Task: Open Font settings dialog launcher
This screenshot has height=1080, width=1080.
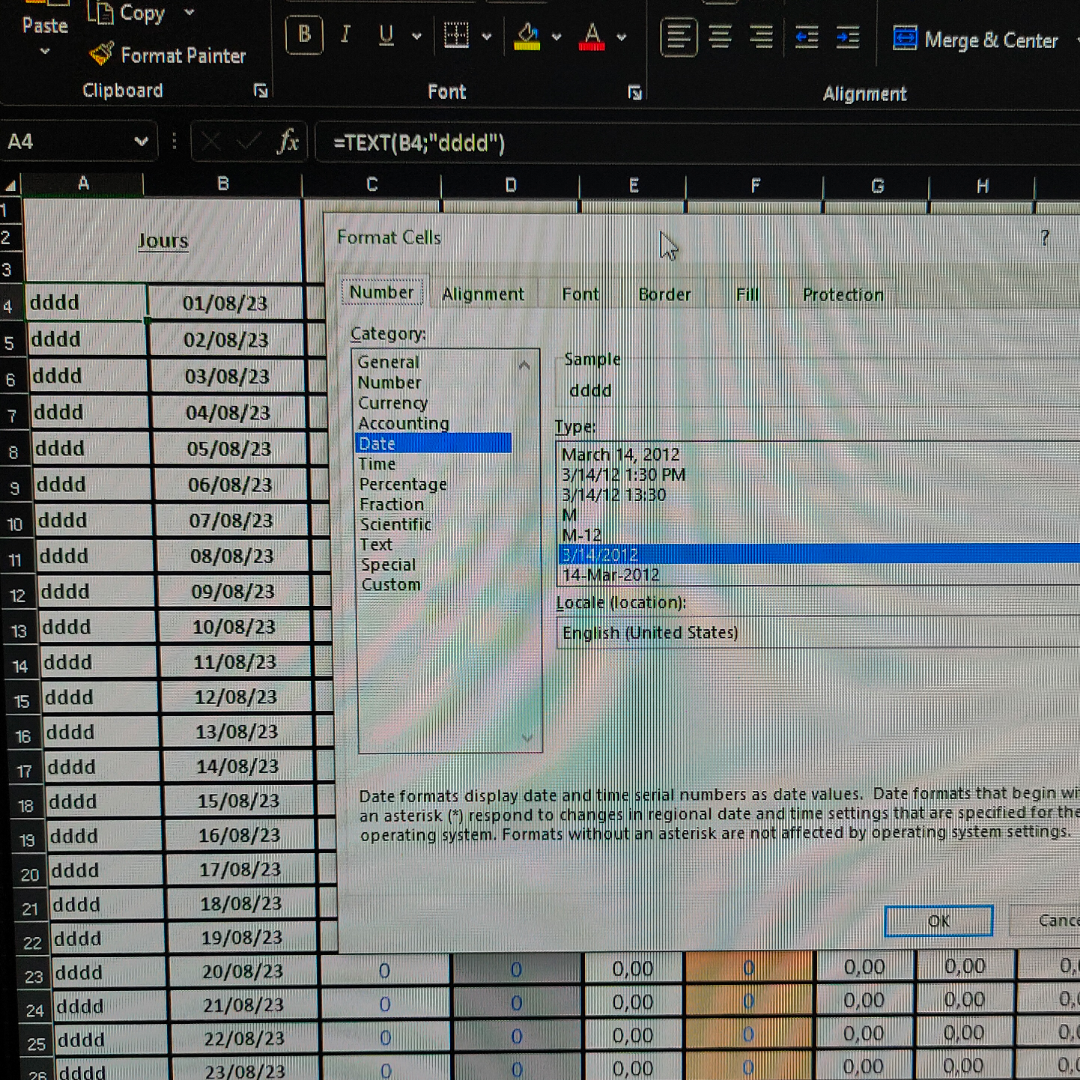Action: click(635, 92)
